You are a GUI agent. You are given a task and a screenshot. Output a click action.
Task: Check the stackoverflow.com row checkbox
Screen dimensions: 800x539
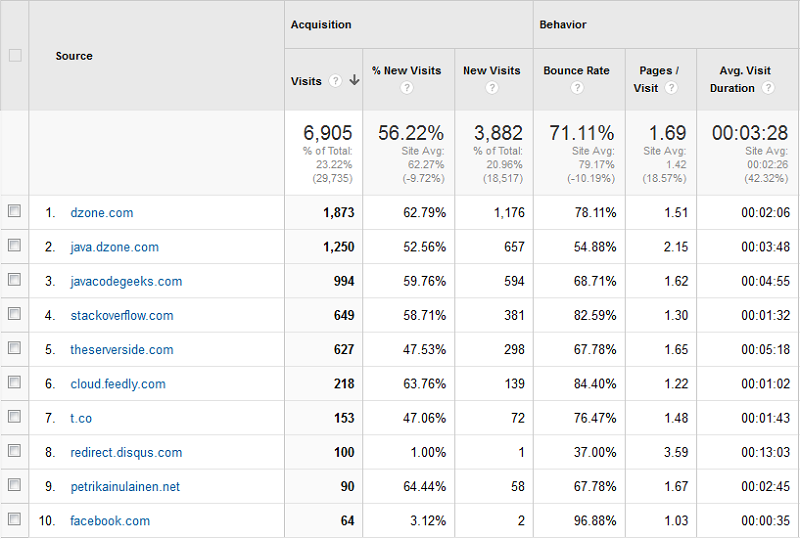pos(14,313)
